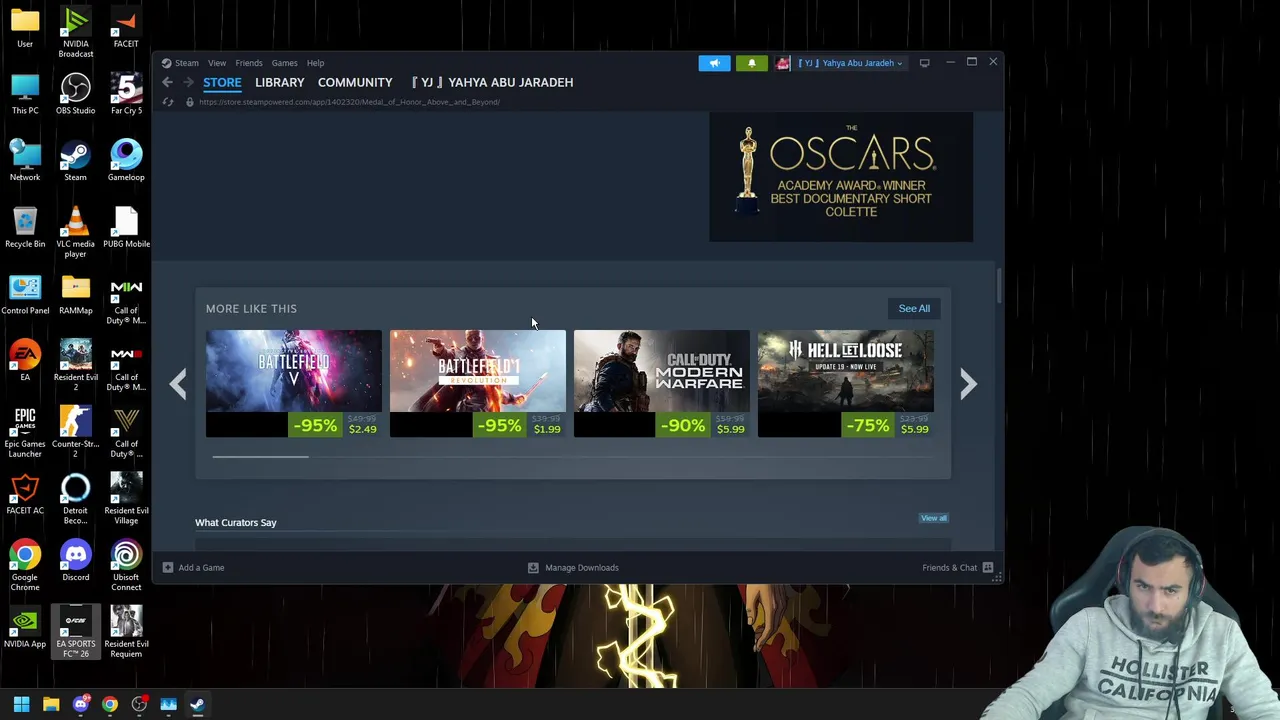Viewport: 1280px width, 720px height.
Task: Open OBS Studio desktop icon
Action: [x=75, y=95]
